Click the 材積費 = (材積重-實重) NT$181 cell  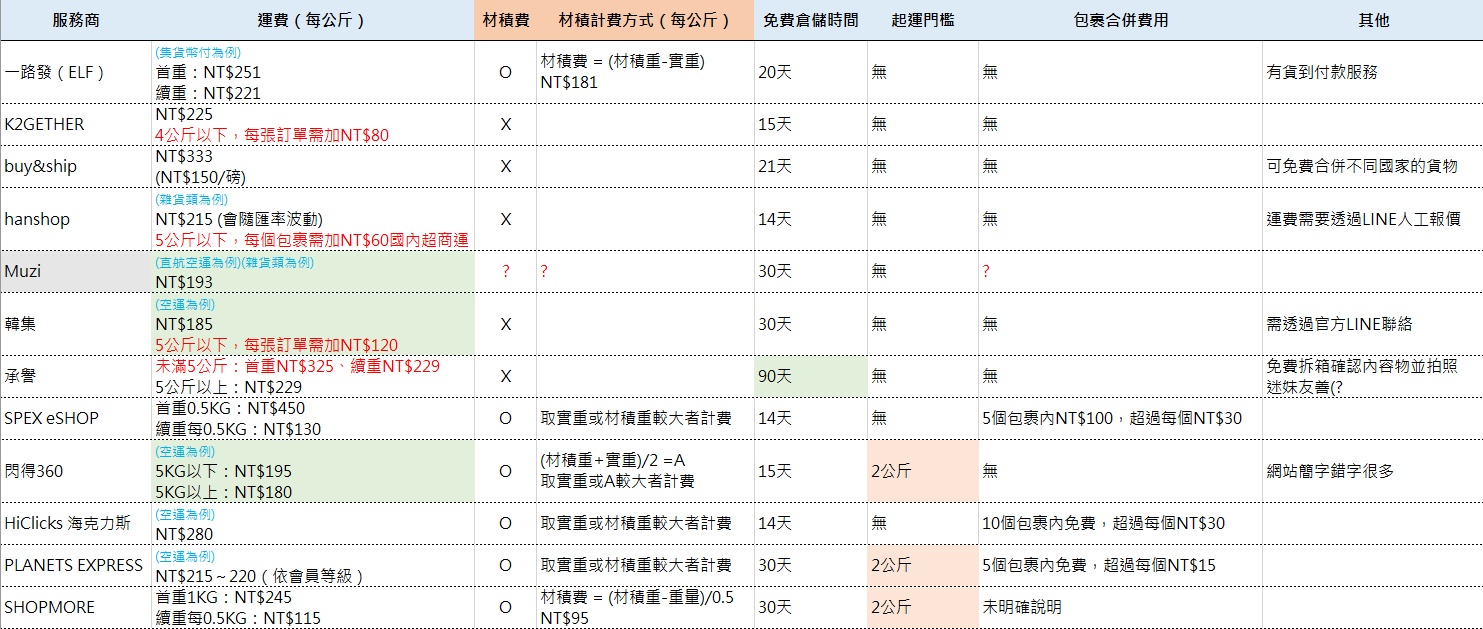click(x=645, y=72)
